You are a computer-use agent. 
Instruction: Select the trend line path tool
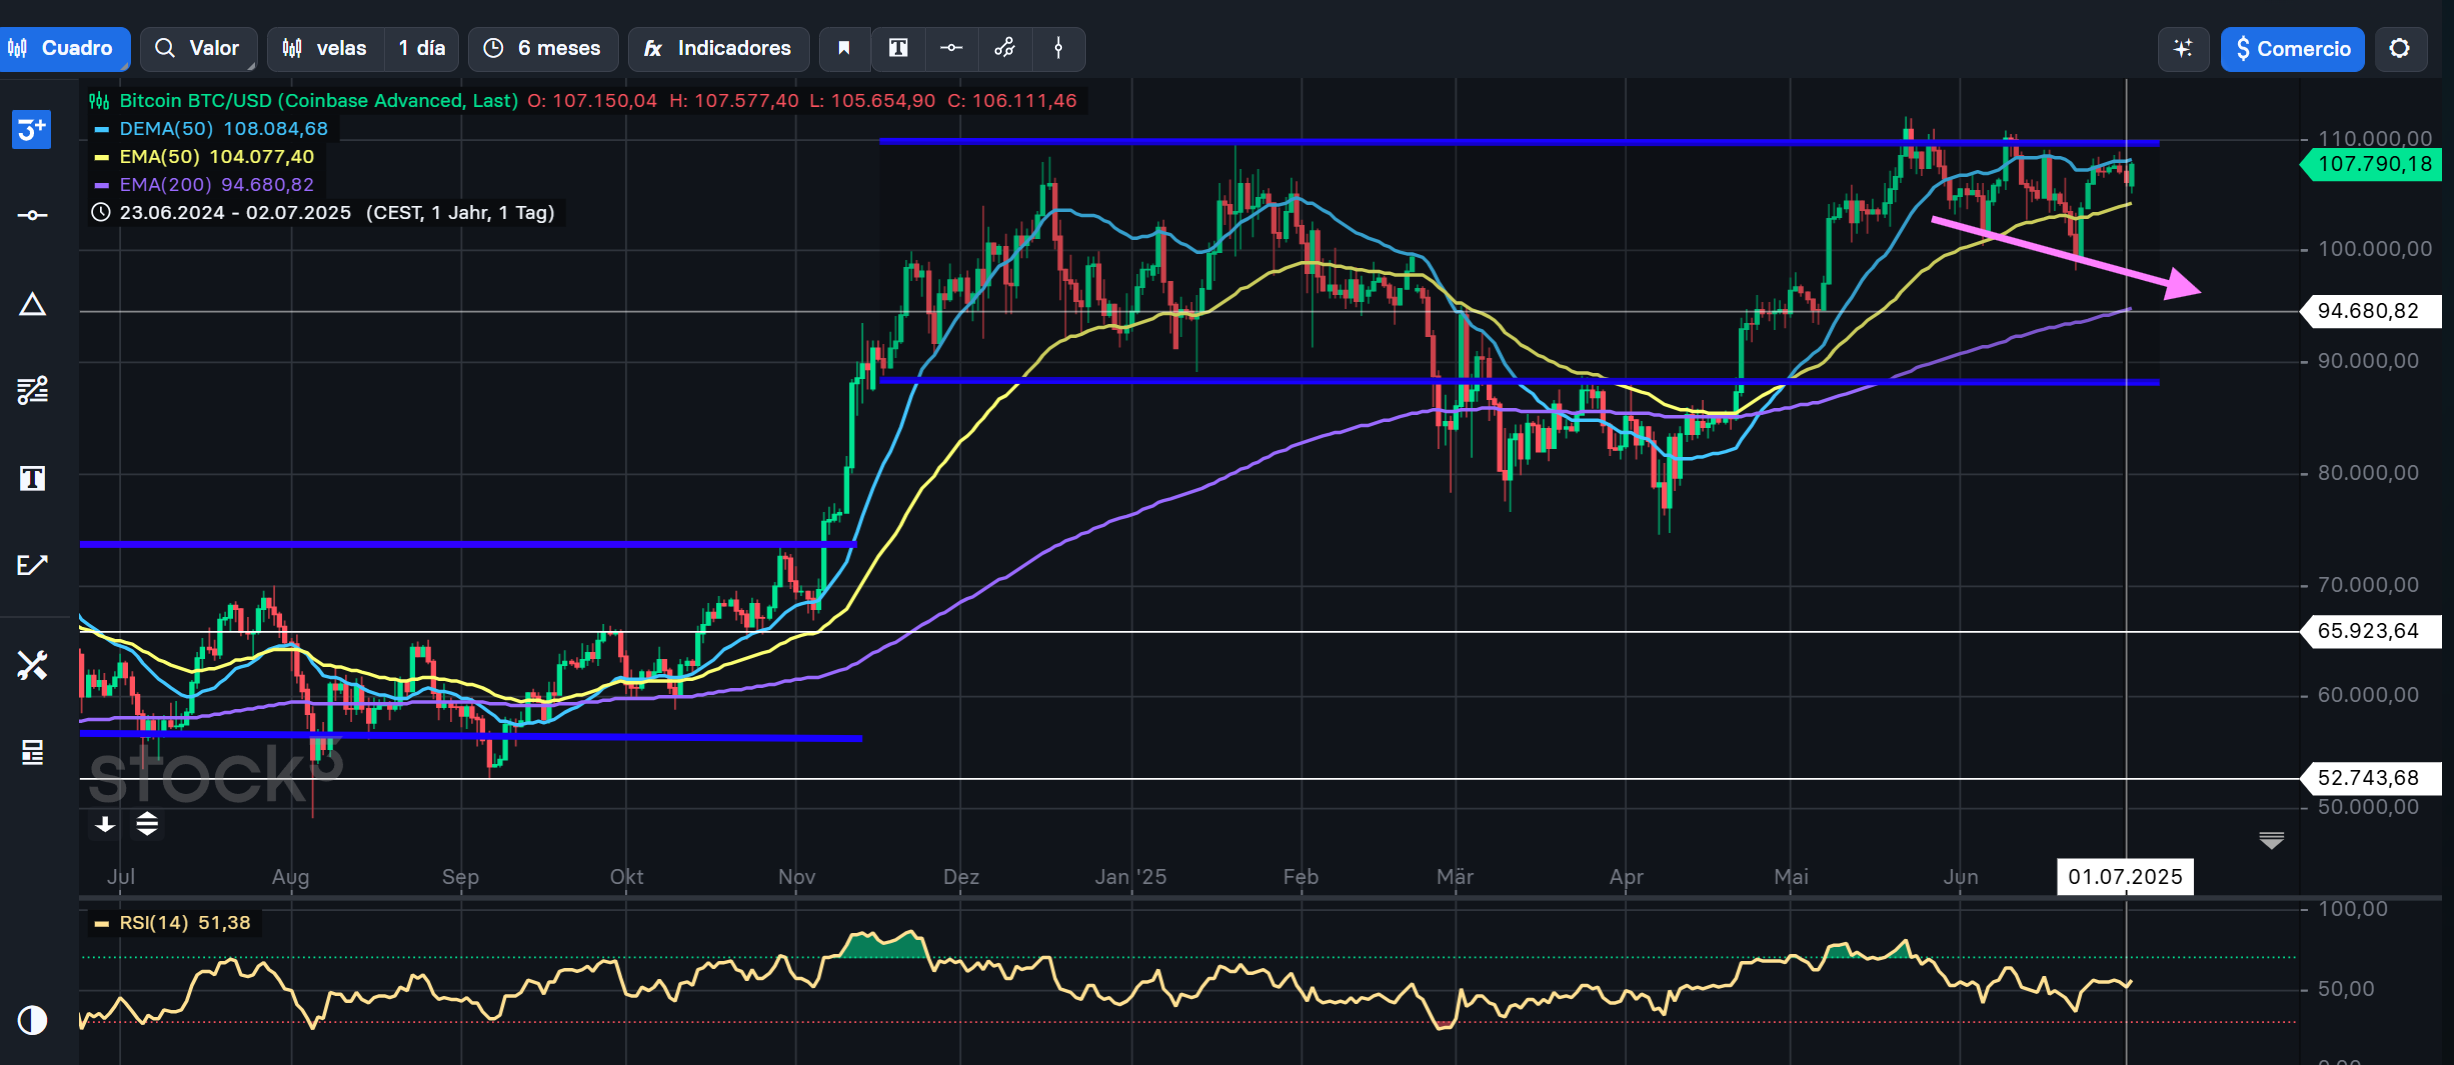click(1005, 48)
